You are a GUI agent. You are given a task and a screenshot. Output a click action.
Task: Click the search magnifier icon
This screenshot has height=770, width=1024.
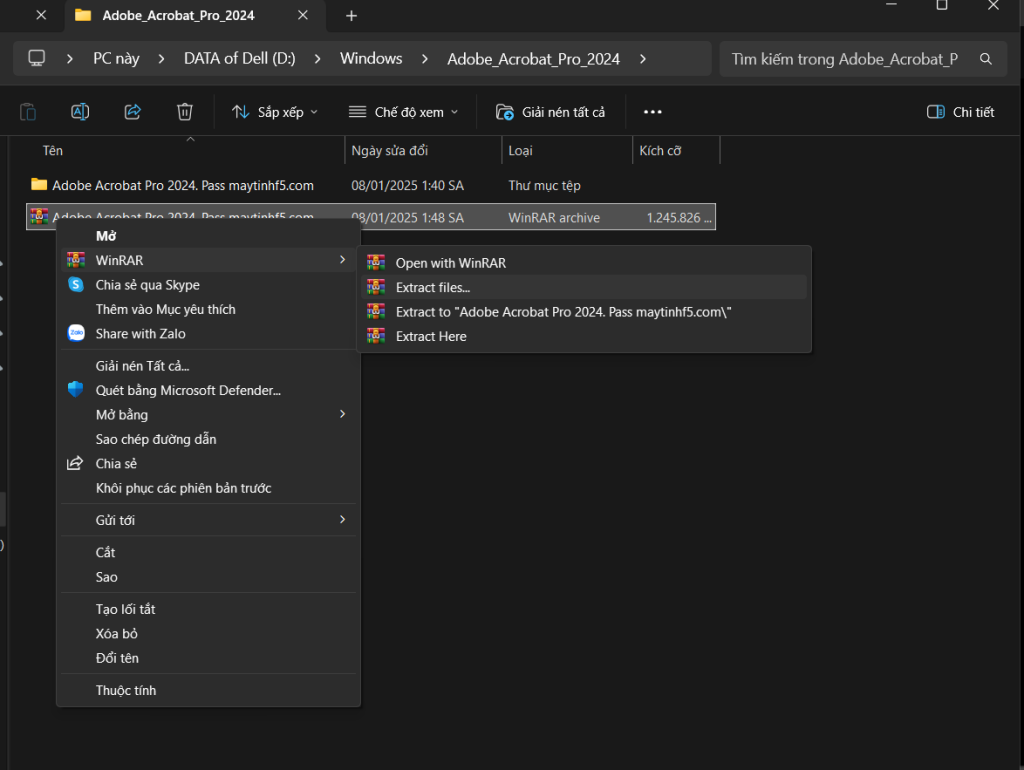click(x=985, y=59)
